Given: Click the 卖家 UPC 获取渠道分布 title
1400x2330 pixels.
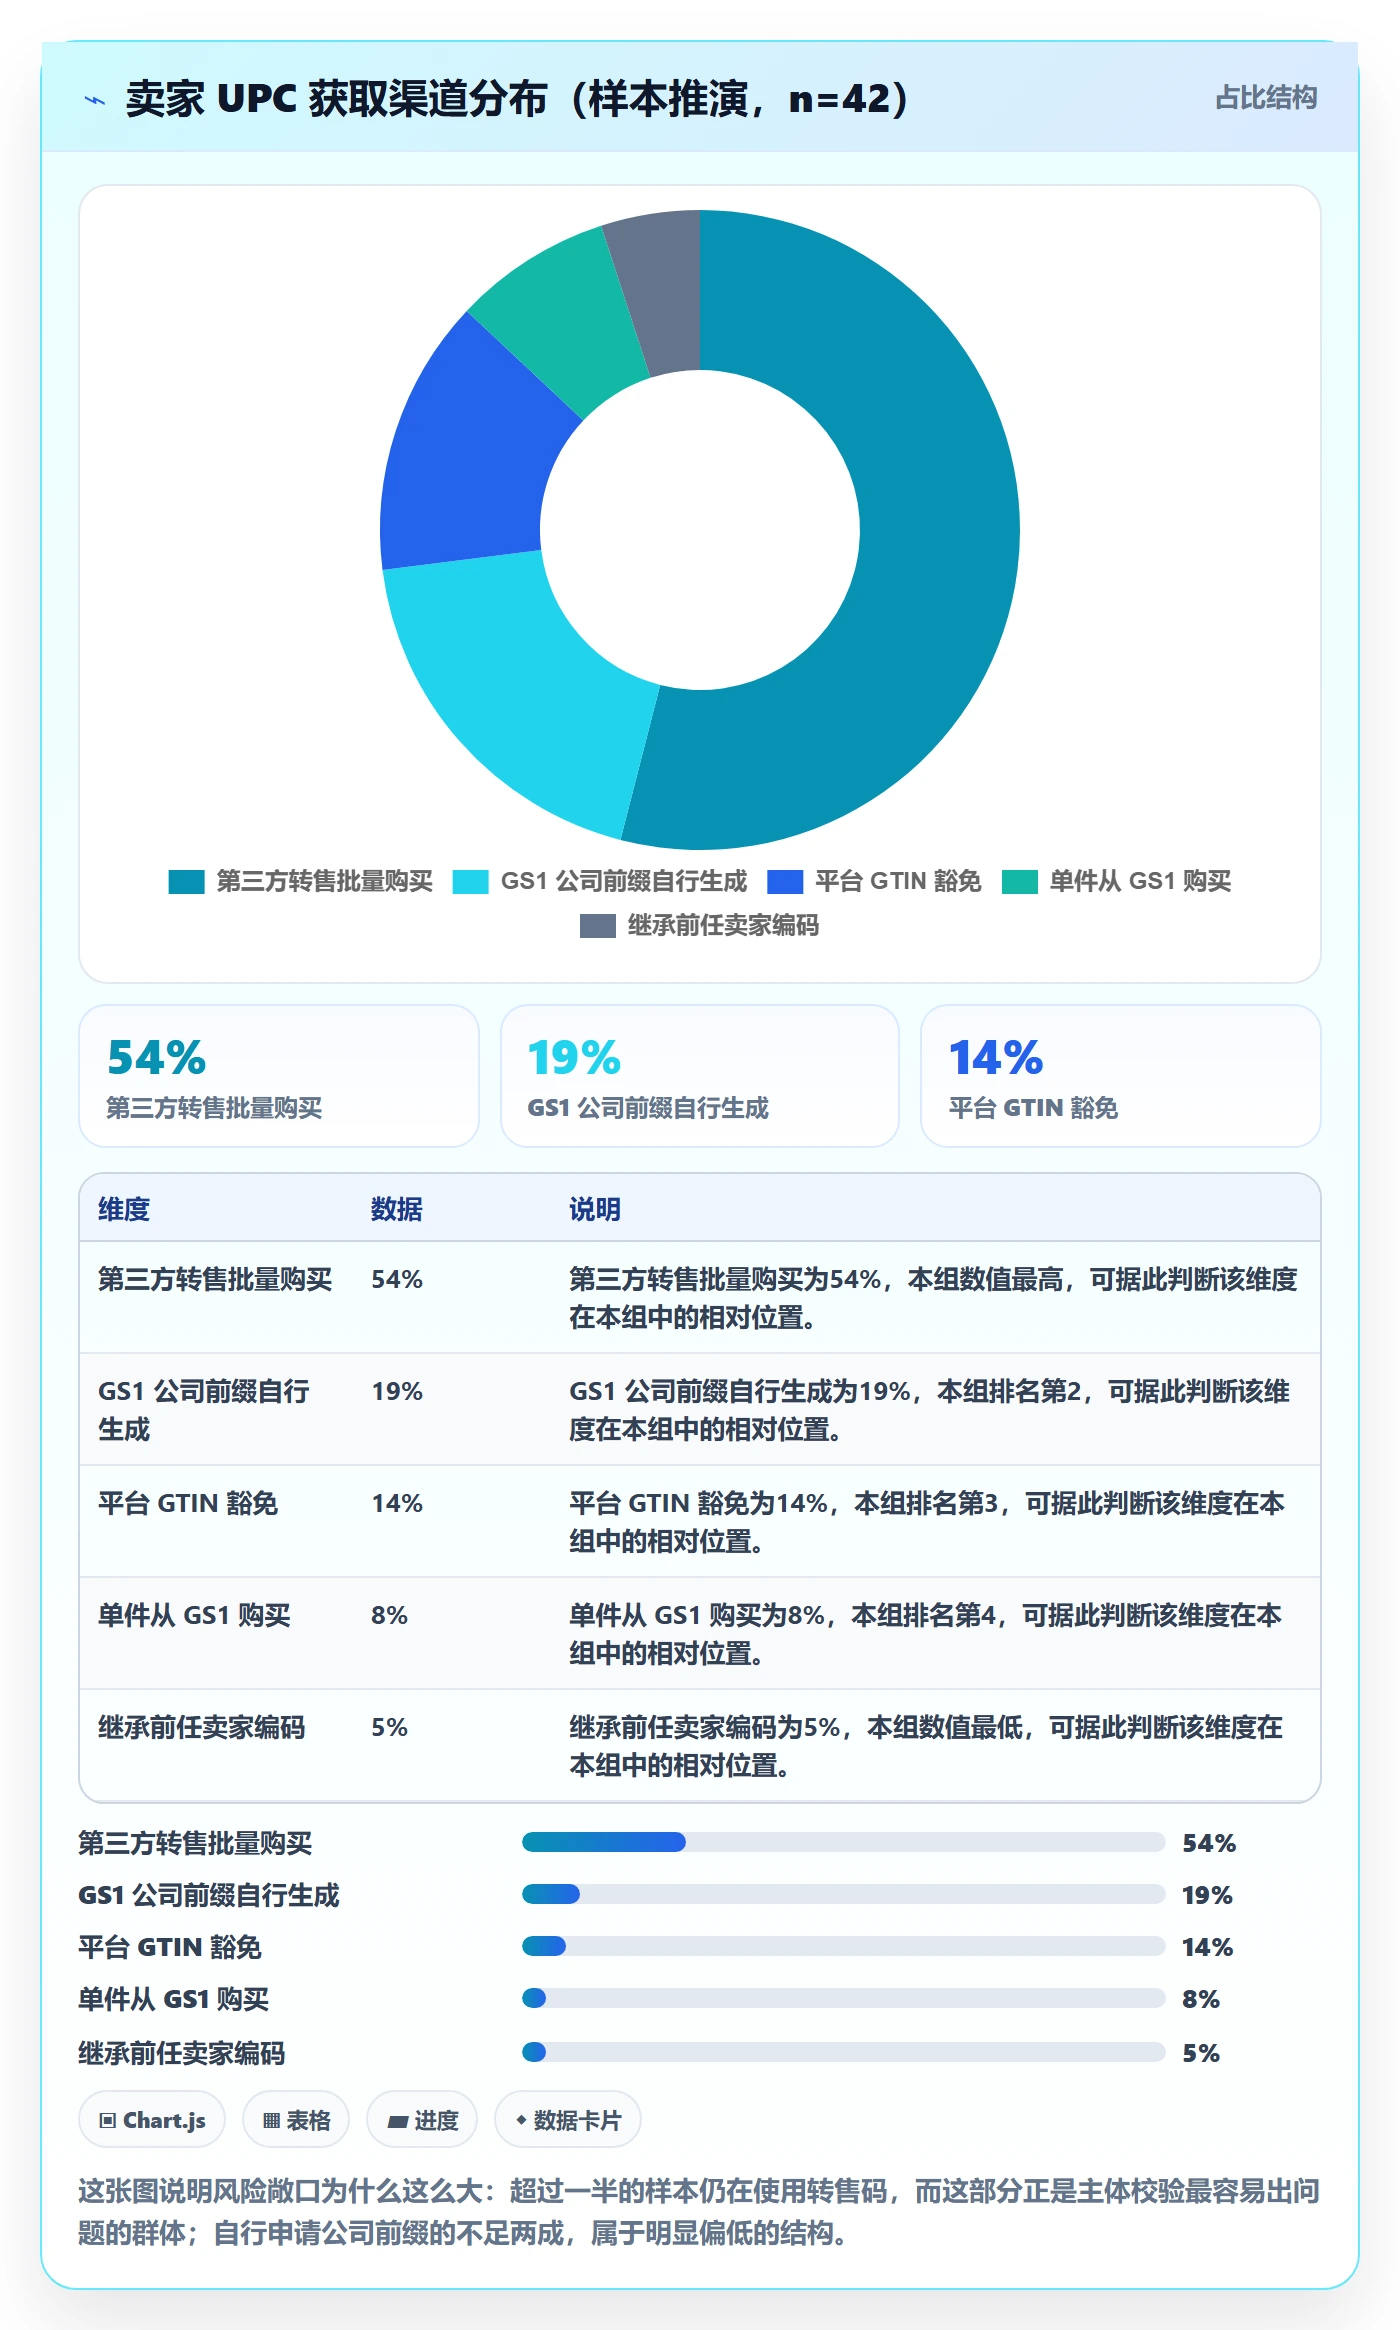Looking at the screenshot, I should 516,99.
